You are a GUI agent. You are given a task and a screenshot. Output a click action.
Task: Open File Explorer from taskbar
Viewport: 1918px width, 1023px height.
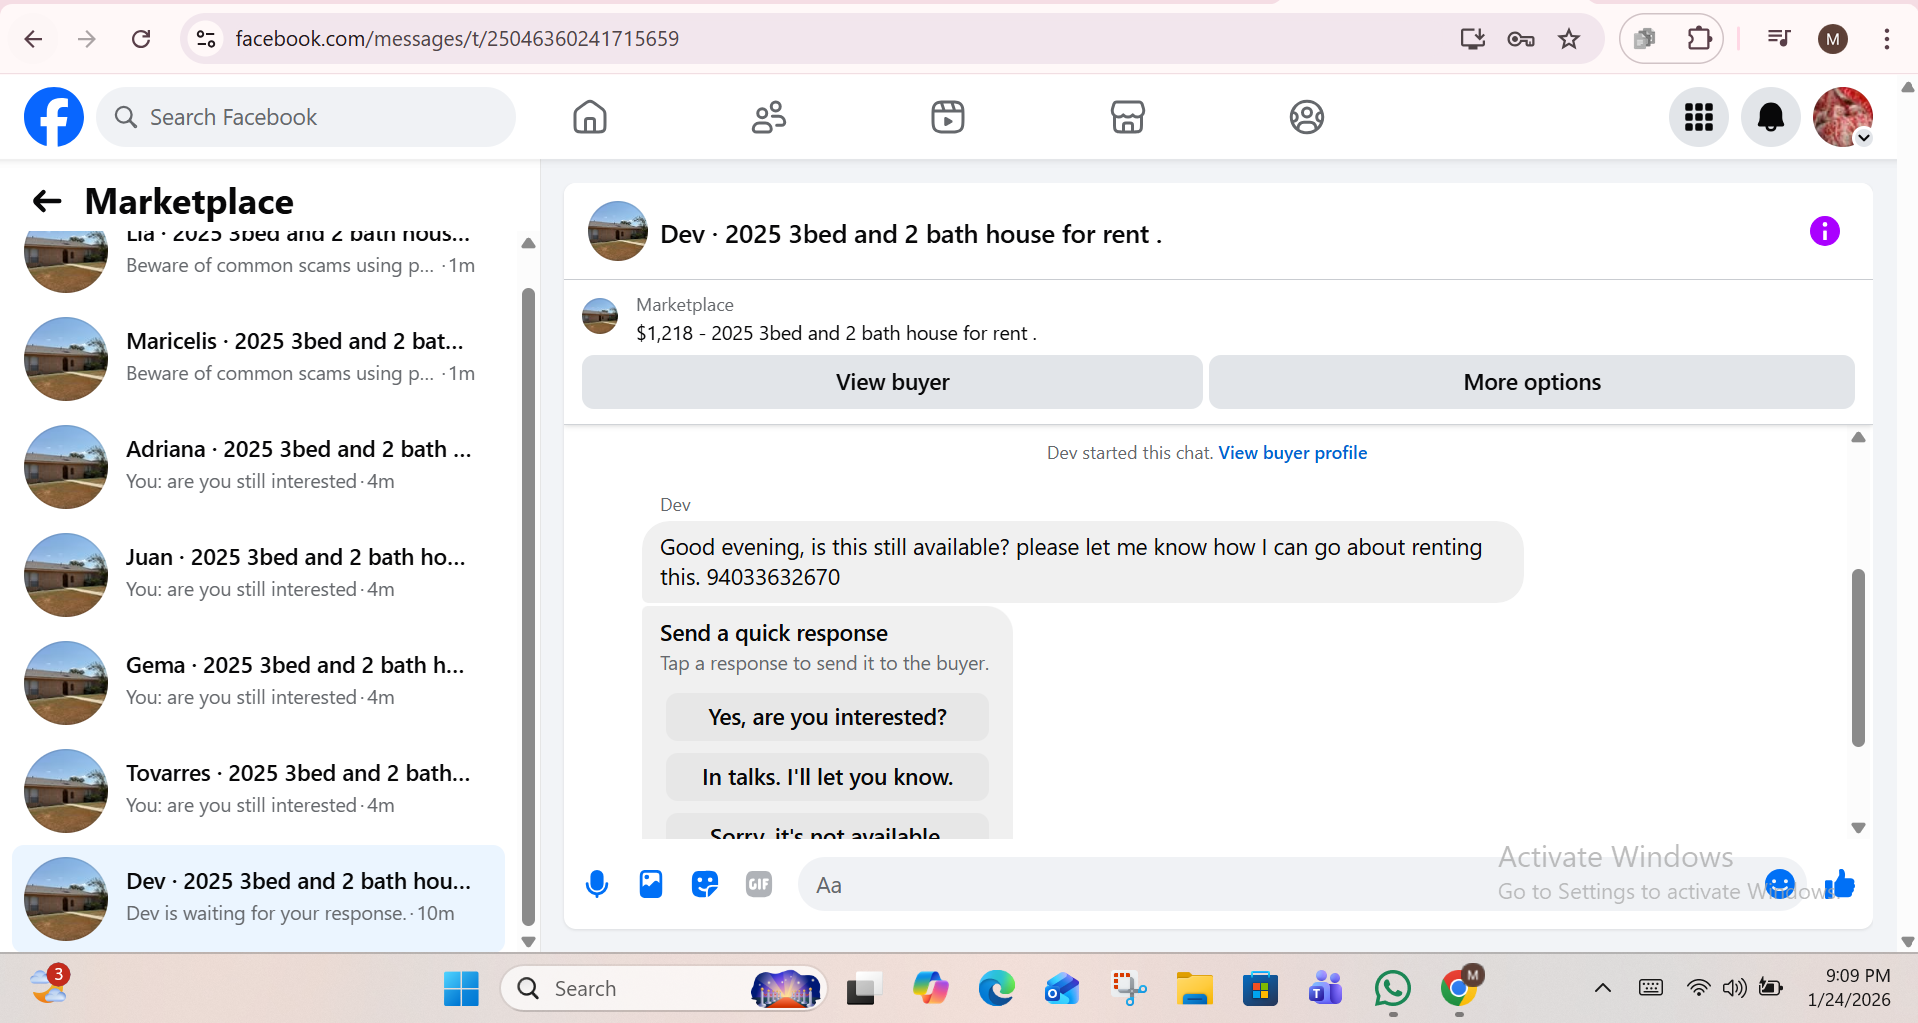click(x=1194, y=989)
